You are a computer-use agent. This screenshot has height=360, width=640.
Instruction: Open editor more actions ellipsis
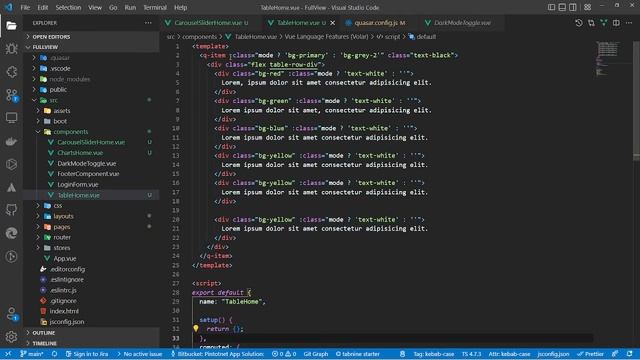629,23
